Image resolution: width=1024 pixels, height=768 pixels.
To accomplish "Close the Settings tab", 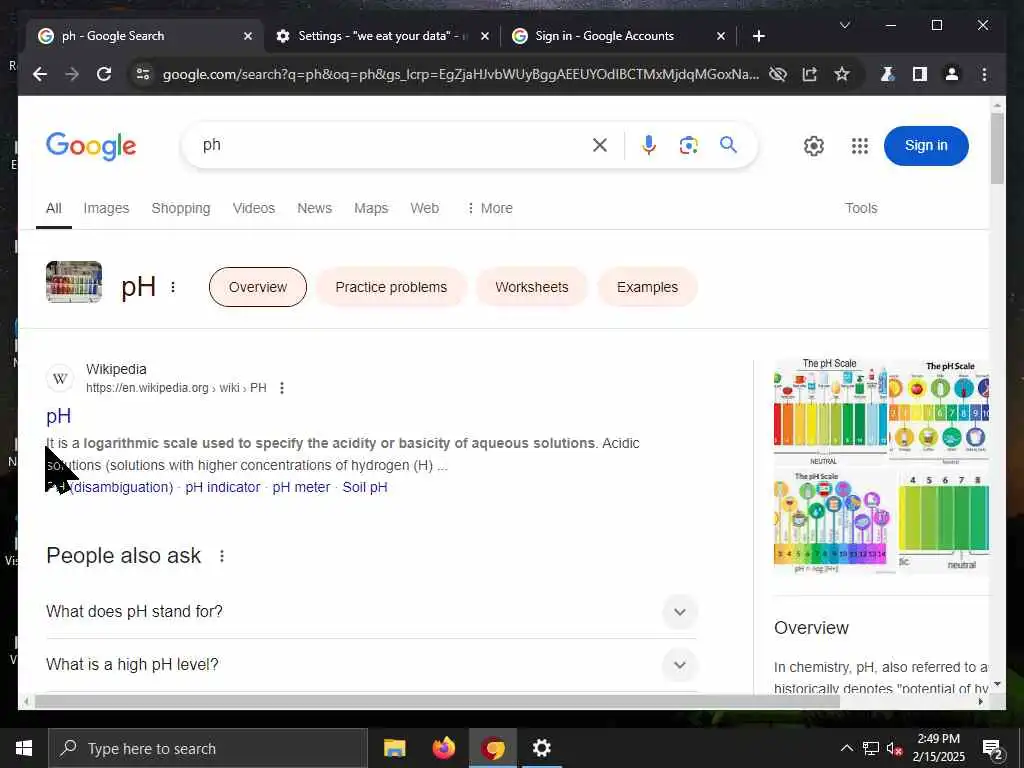I will click(485, 37).
